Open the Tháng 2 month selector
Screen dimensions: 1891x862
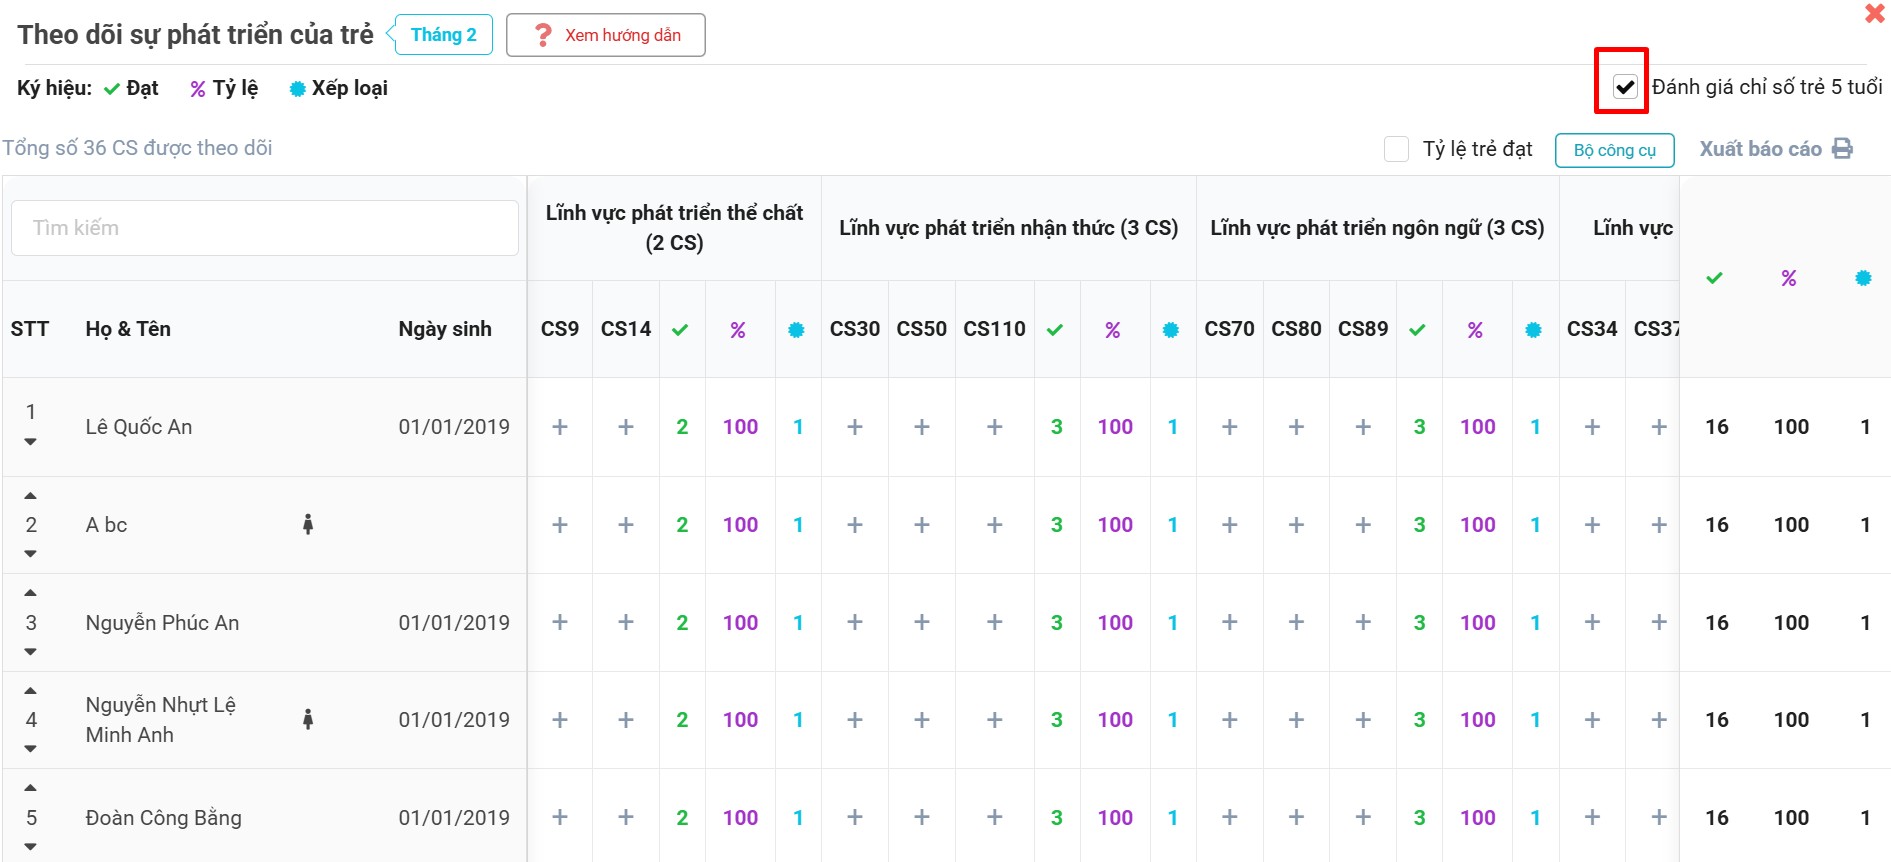point(443,35)
